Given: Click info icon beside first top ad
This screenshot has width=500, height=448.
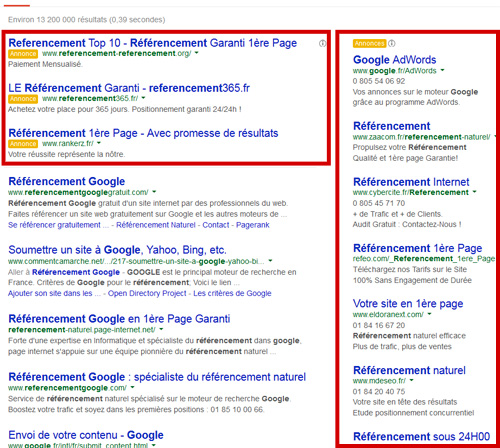Looking at the screenshot, I should click(322, 43).
